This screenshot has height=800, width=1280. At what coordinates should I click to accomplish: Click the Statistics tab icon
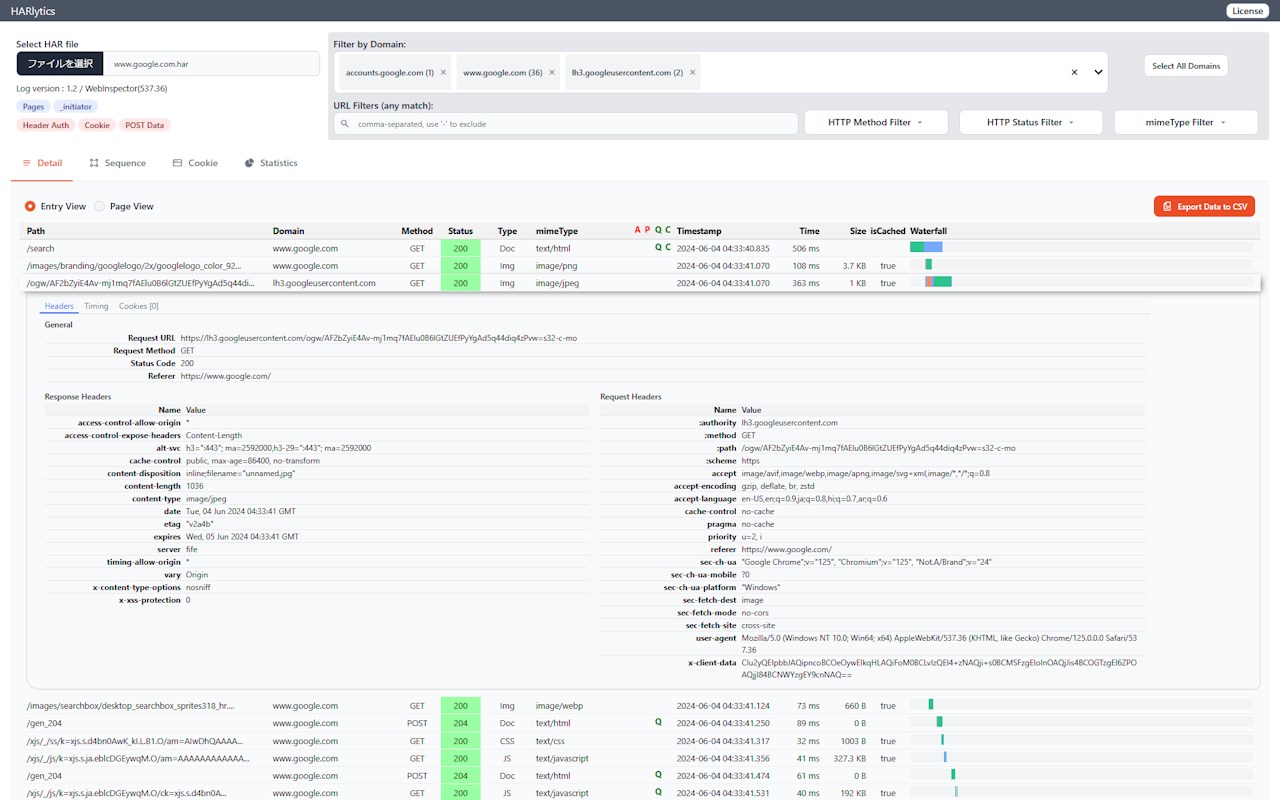[x=249, y=163]
